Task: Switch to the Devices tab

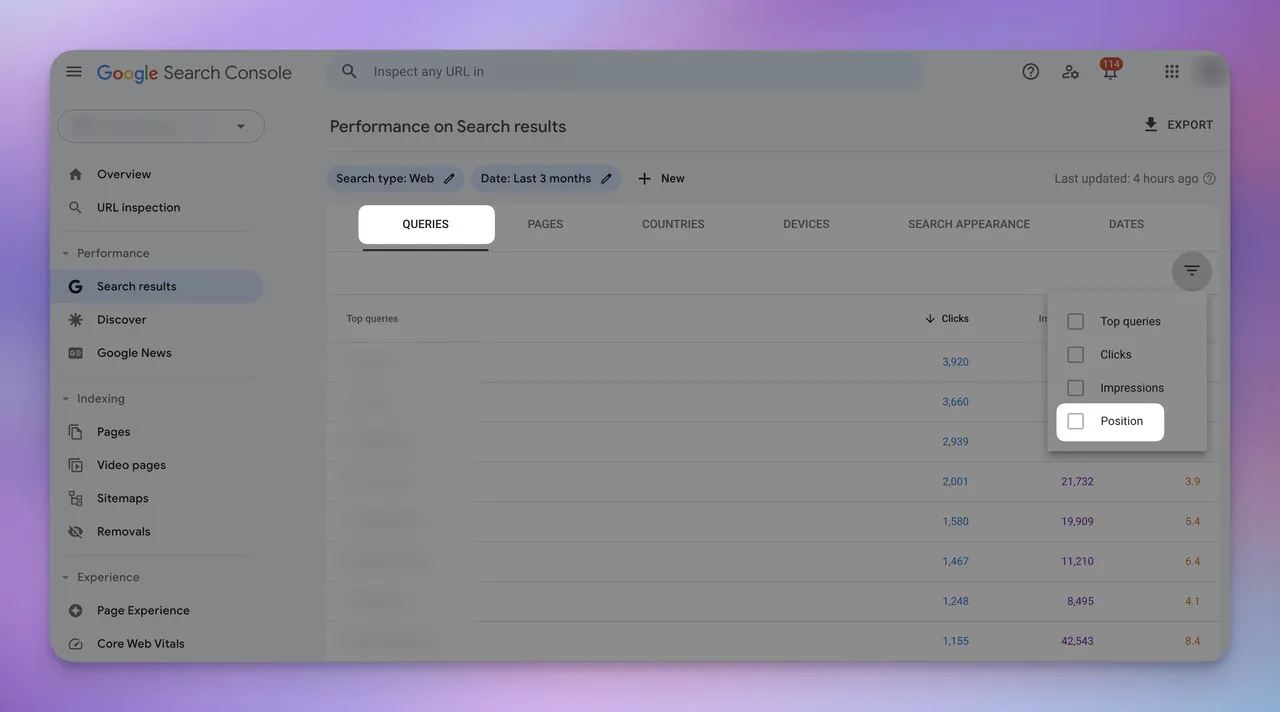Action: pos(806,224)
